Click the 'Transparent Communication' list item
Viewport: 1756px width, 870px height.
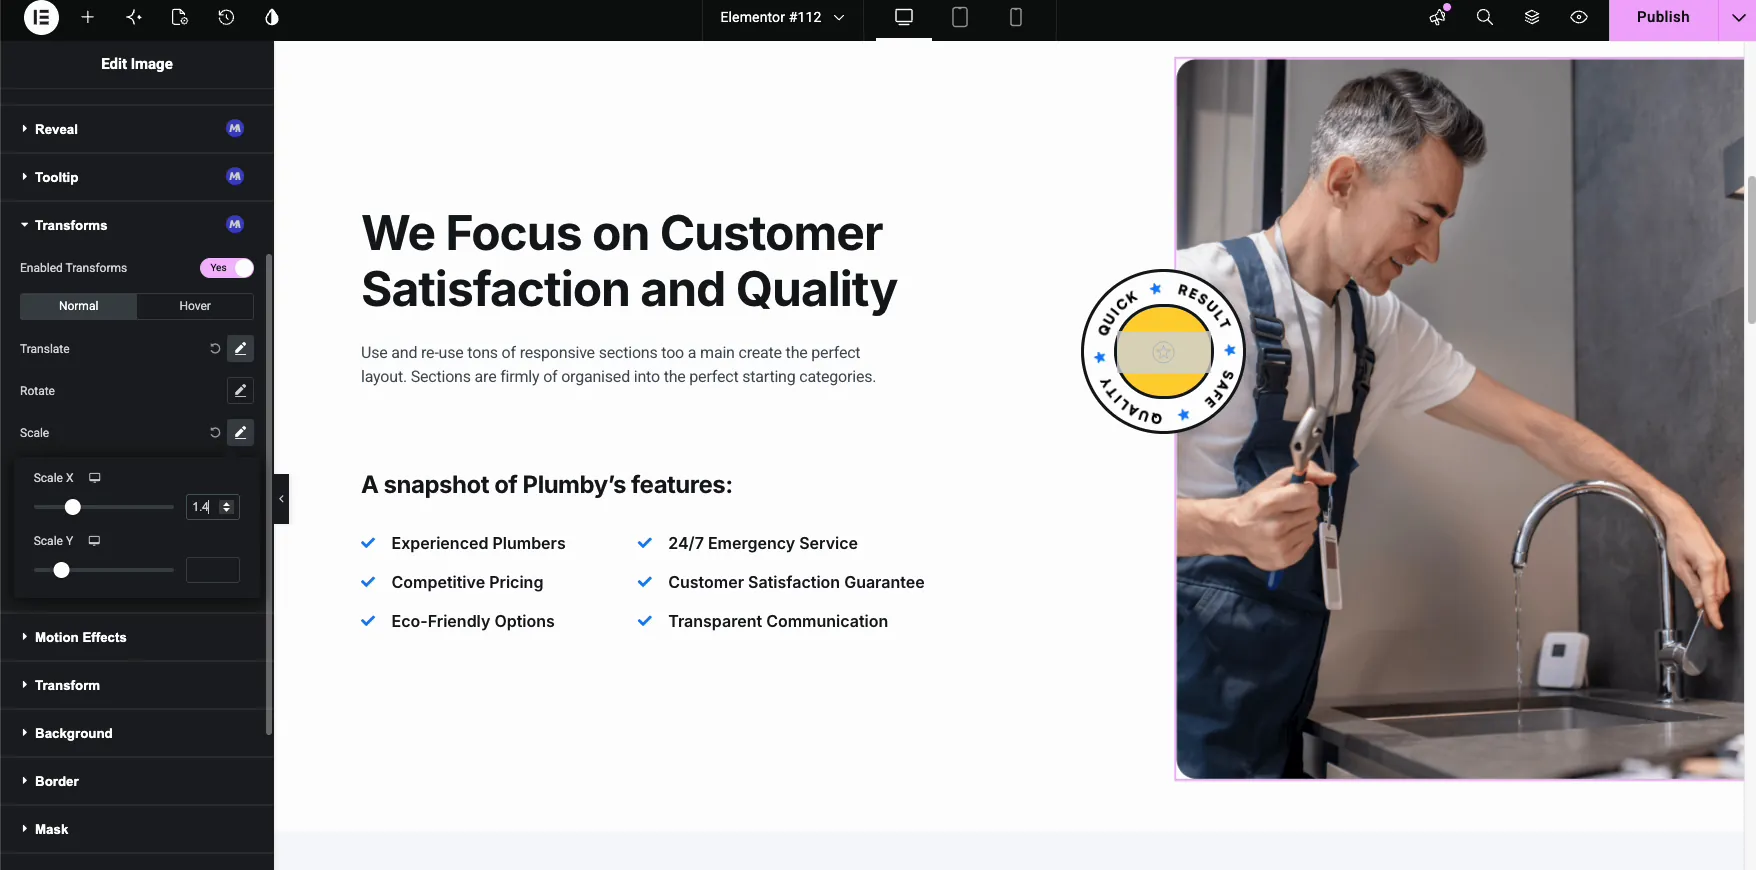pos(763,621)
